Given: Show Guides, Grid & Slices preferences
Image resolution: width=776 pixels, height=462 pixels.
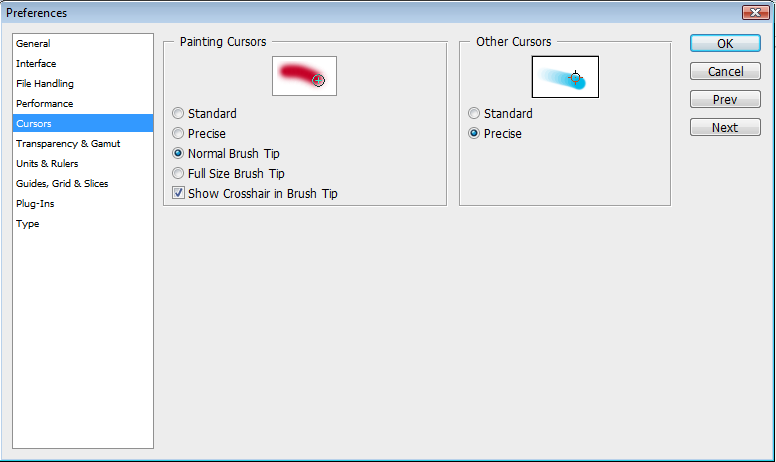Looking at the screenshot, I should click(62, 184).
